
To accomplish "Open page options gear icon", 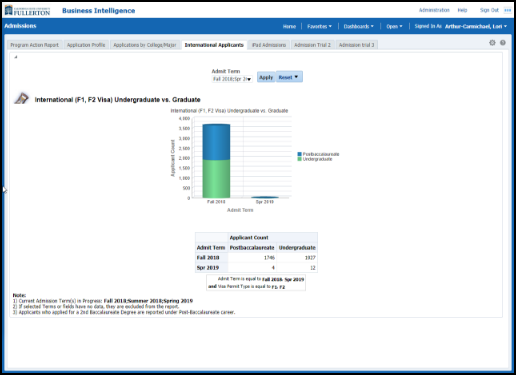I will coord(492,43).
